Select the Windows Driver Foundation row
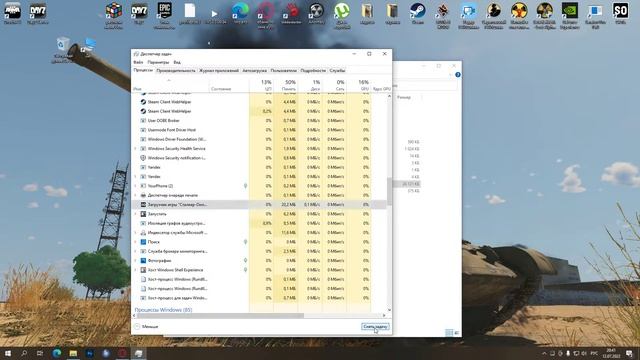640x360 pixels. (x=259, y=139)
